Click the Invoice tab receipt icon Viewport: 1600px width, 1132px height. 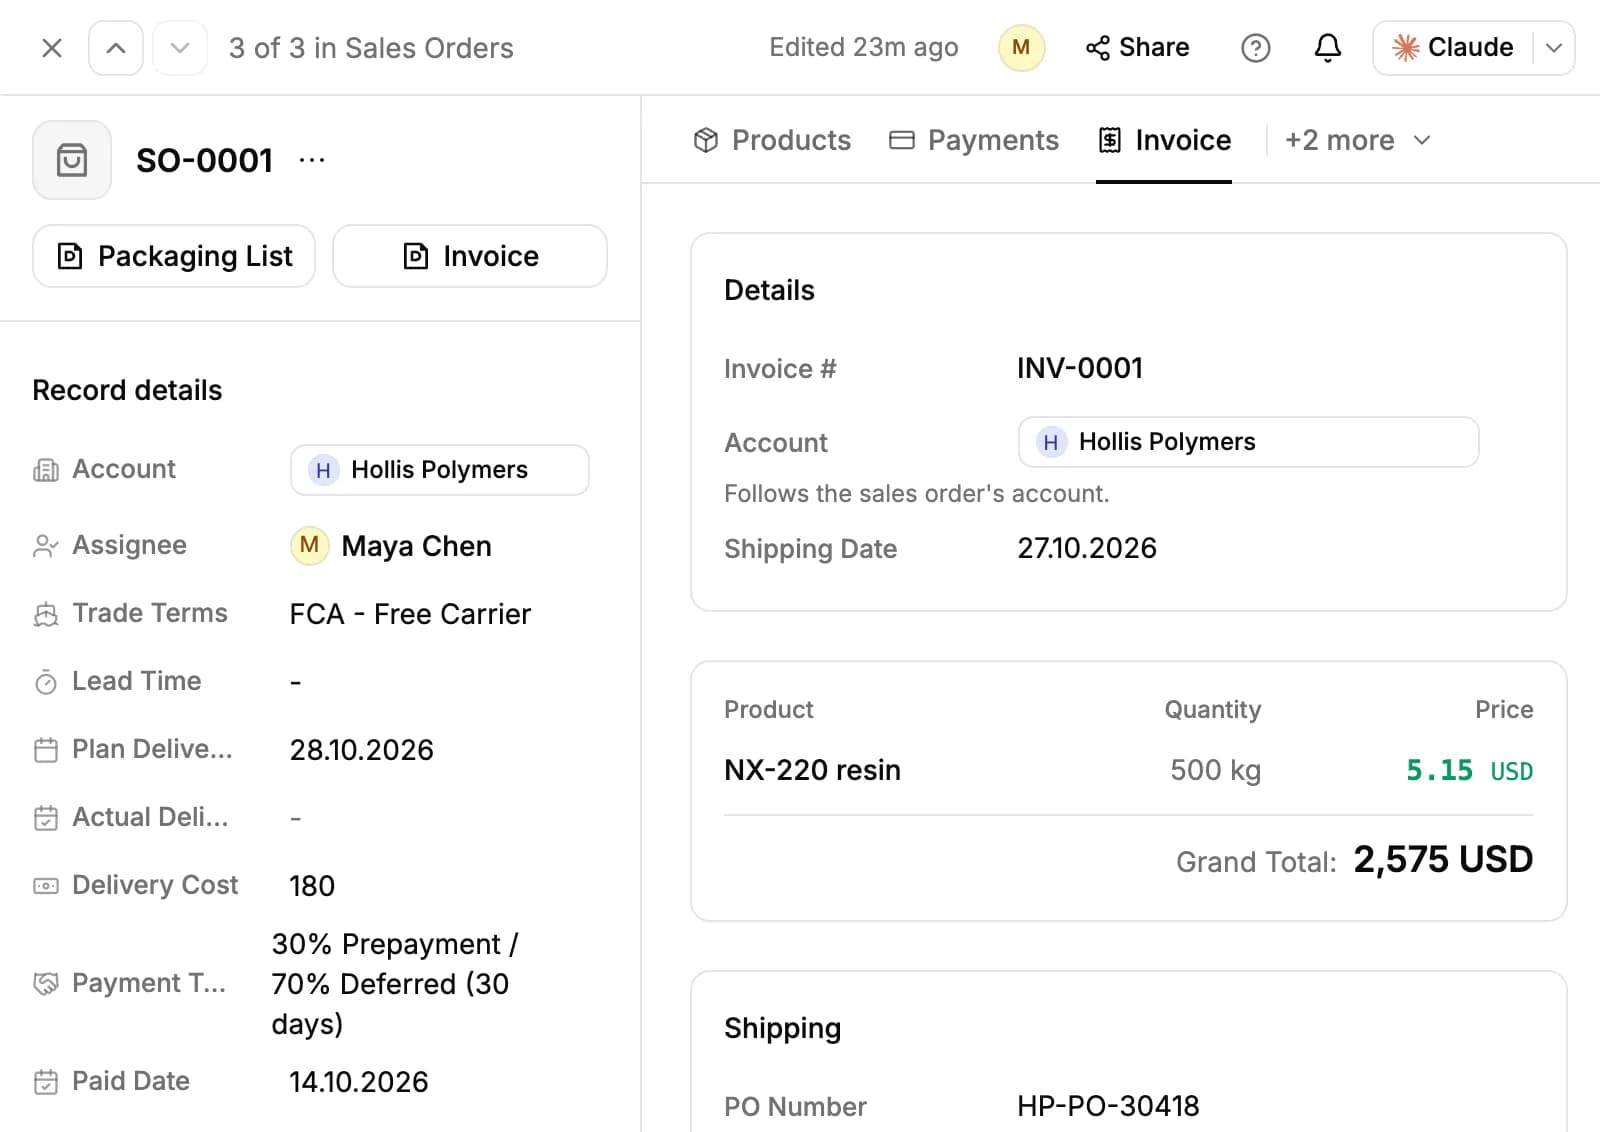(x=1110, y=140)
